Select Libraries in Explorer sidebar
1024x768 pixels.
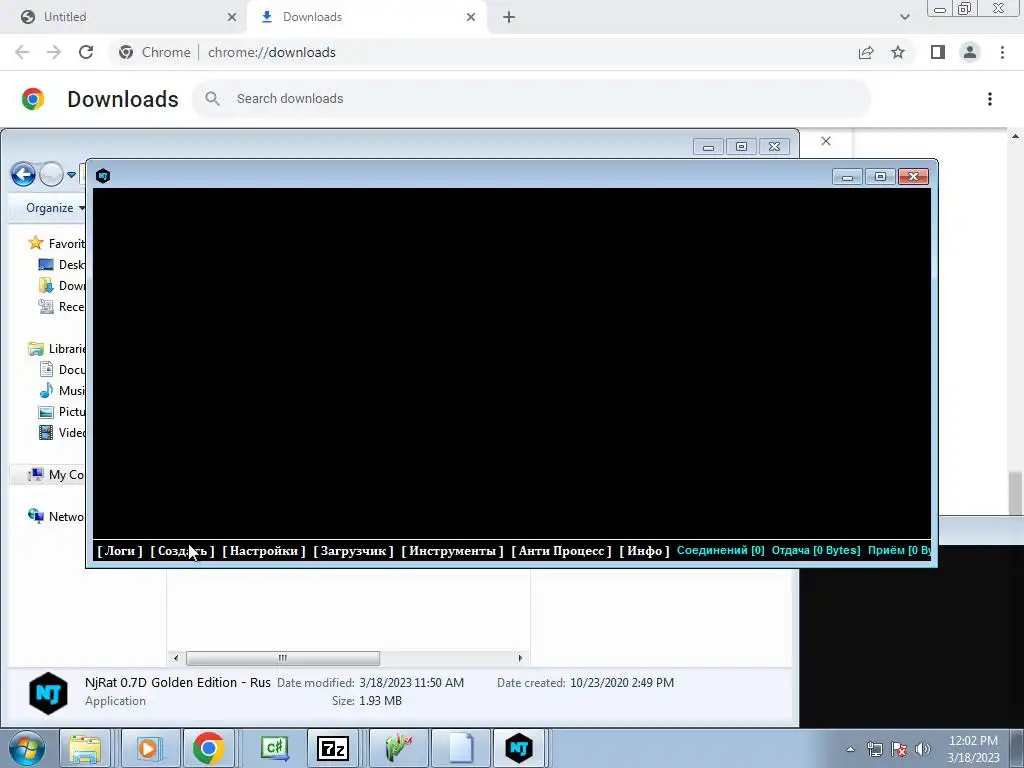click(56, 349)
